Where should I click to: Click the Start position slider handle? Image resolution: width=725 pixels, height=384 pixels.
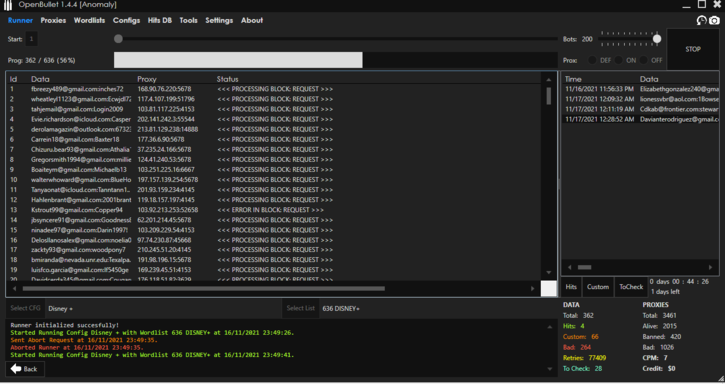tap(118, 39)
